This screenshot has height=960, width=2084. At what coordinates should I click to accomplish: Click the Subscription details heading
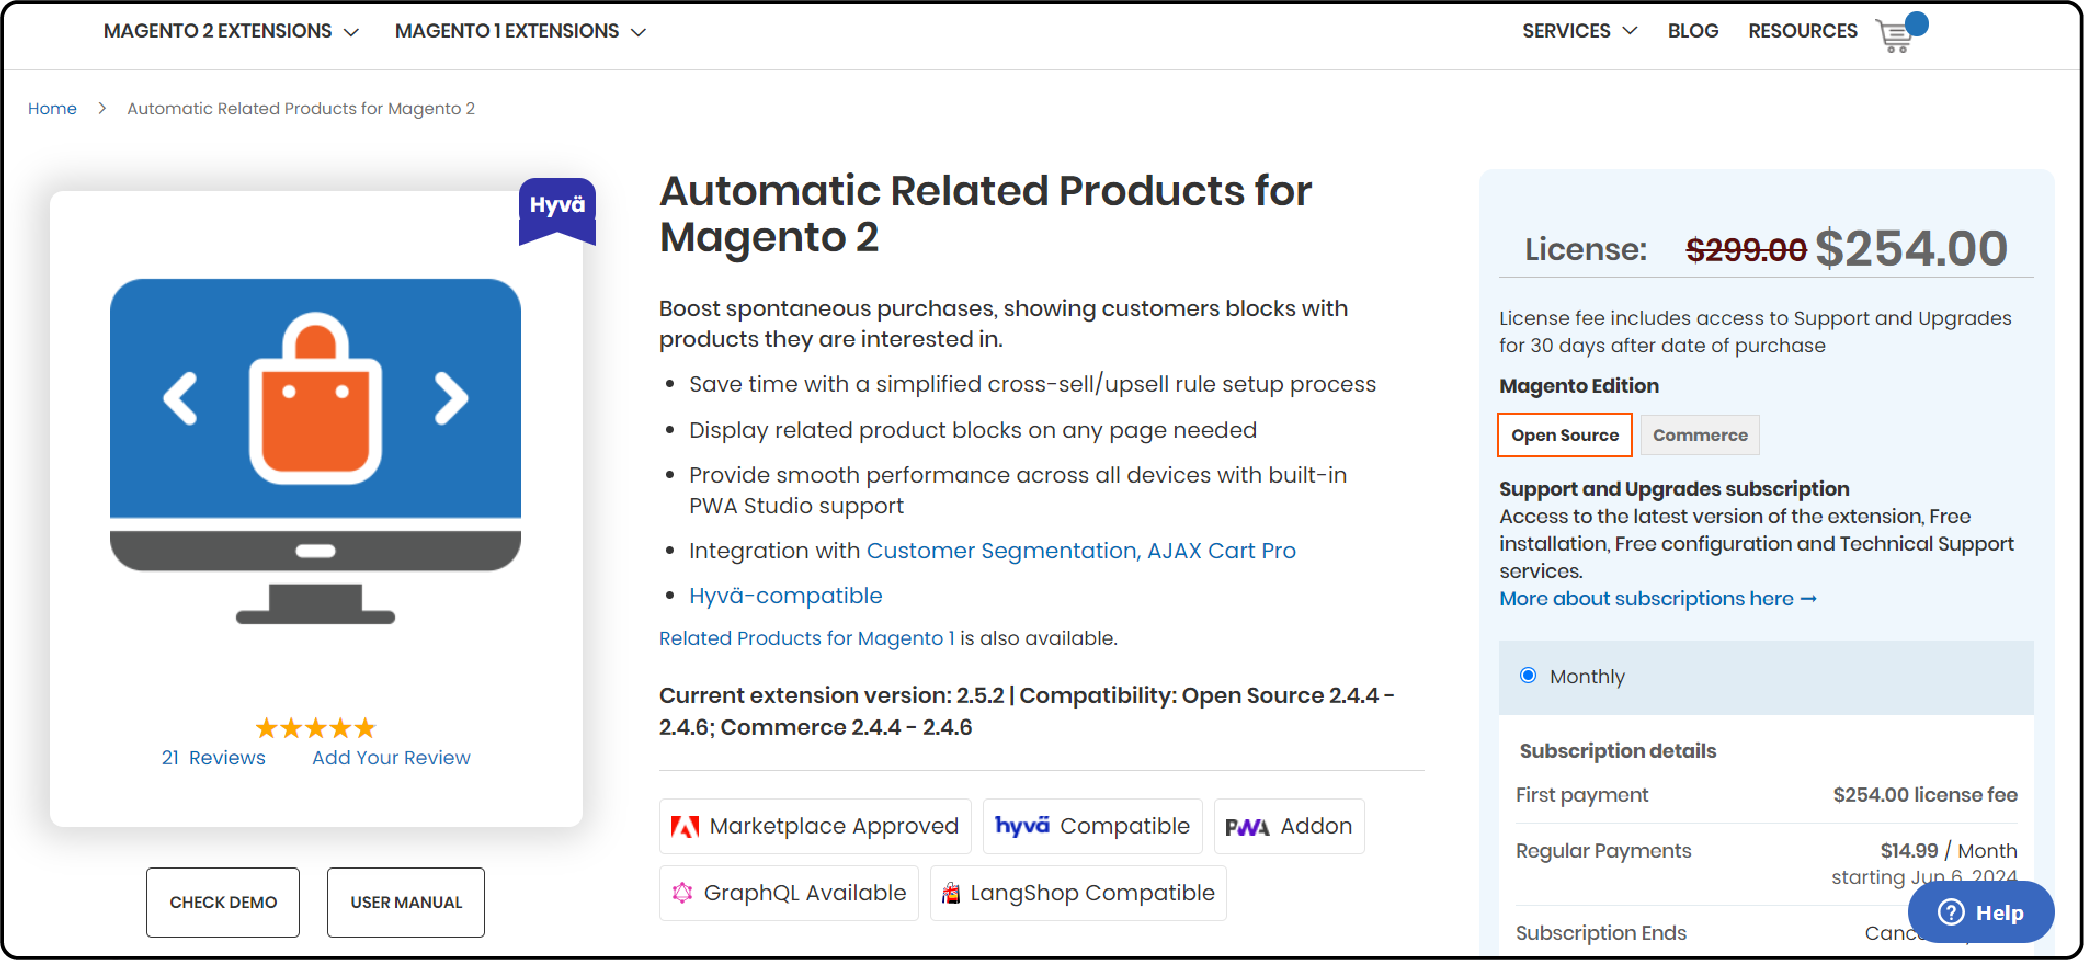pyautogui.click(x=1617, y=751)
